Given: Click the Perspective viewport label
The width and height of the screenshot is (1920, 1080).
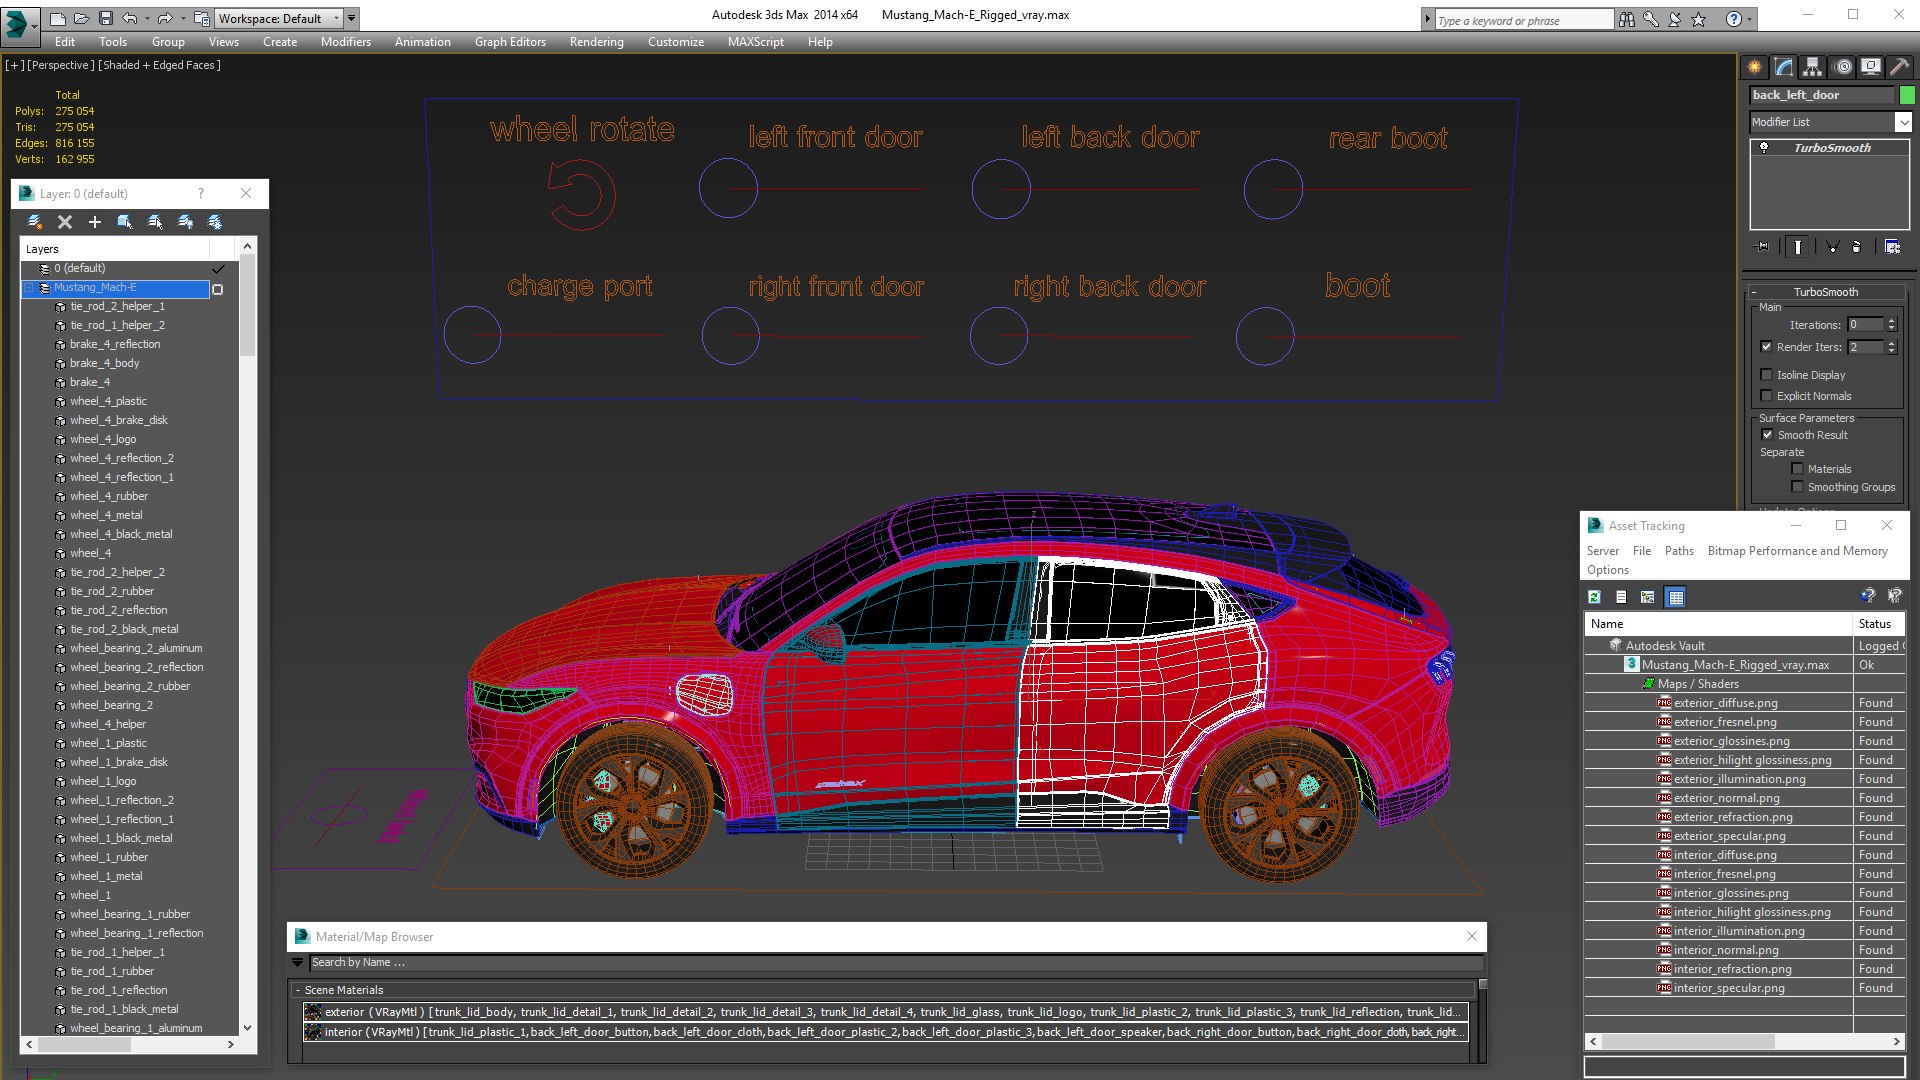Looking at the screenshot, I should click(61, 65).
